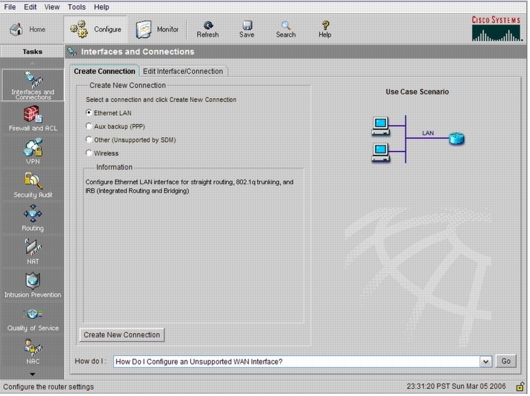Open the VPN task icon

tap(32, 151)
